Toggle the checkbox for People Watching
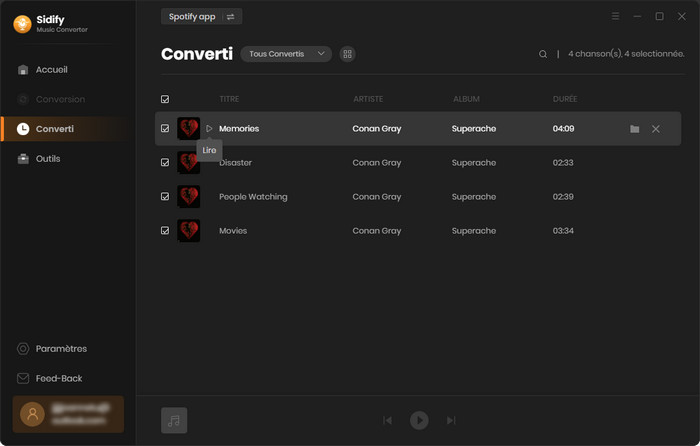This screenshot has width=700, height=446. [x=165, y=197]
